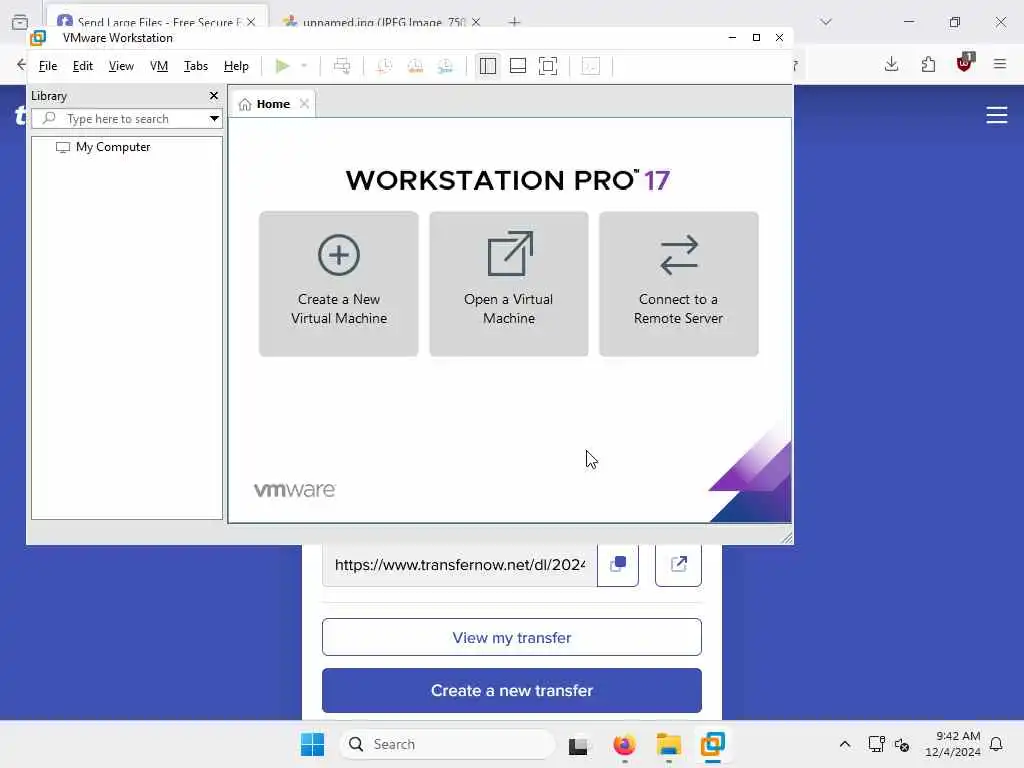Click Send Ctrl+Alt+Del toolbar icon
The image size is (1024, 768).
pos(342,66)
